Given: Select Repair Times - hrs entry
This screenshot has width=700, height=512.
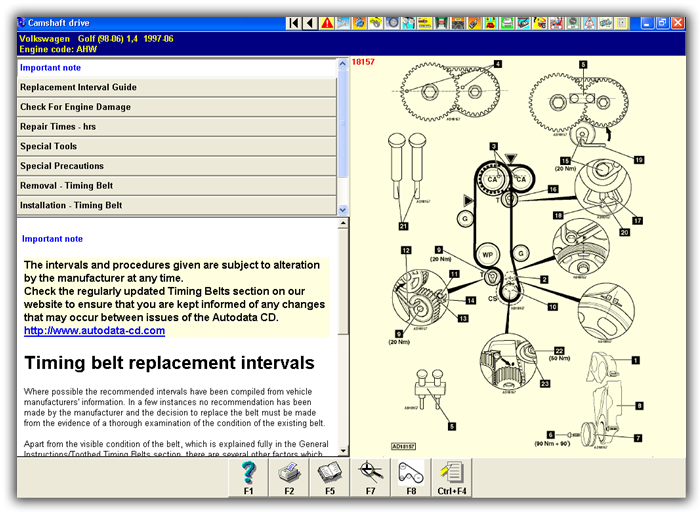Looking at the screenshot, I should pyautogui.click(x=176, y=127).
